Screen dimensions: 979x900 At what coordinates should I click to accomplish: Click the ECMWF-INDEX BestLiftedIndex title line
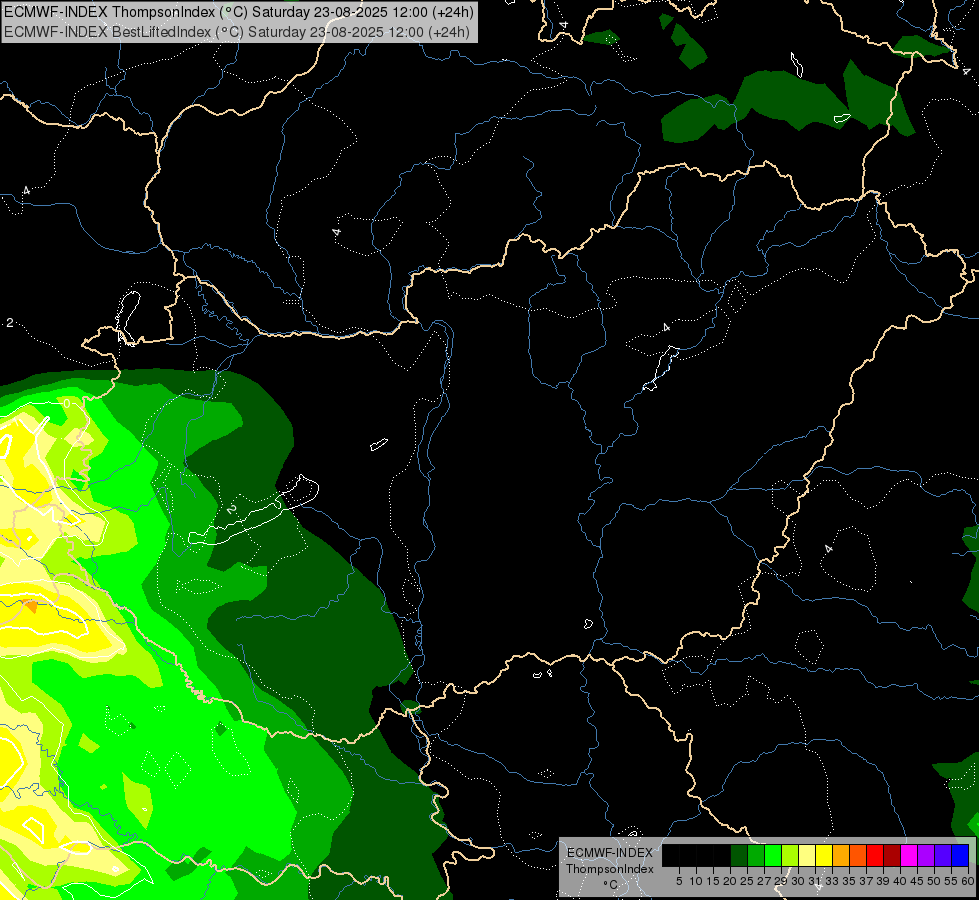[237, 32]
